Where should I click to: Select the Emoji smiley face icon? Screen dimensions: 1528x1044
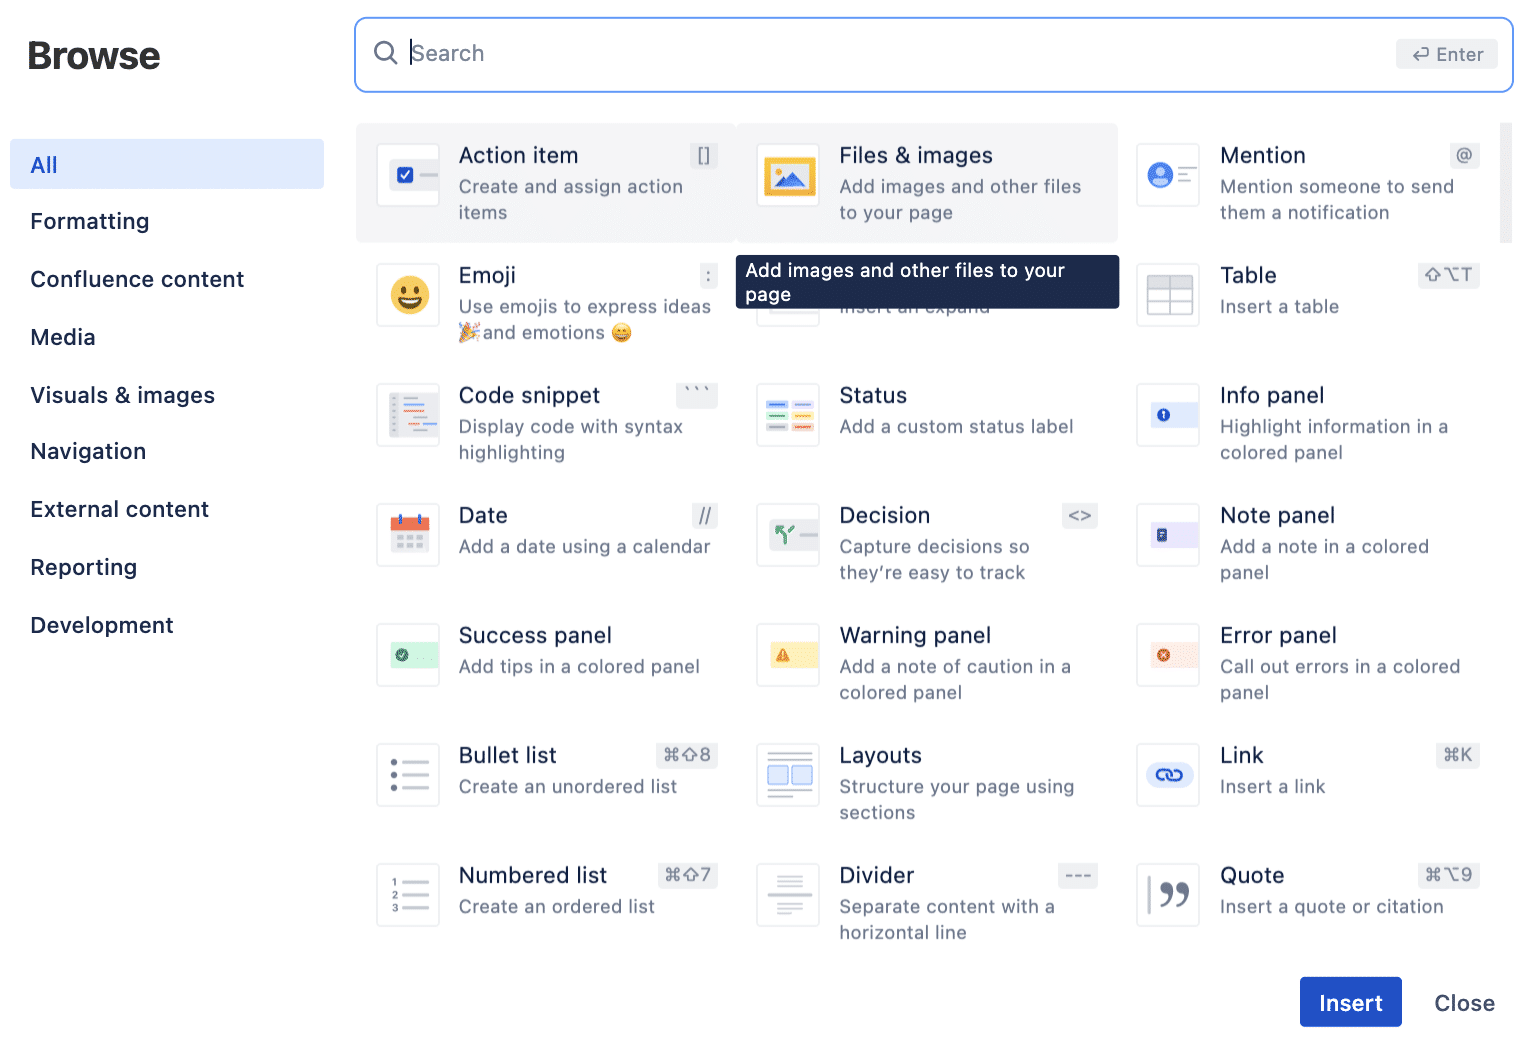[408, 295]
